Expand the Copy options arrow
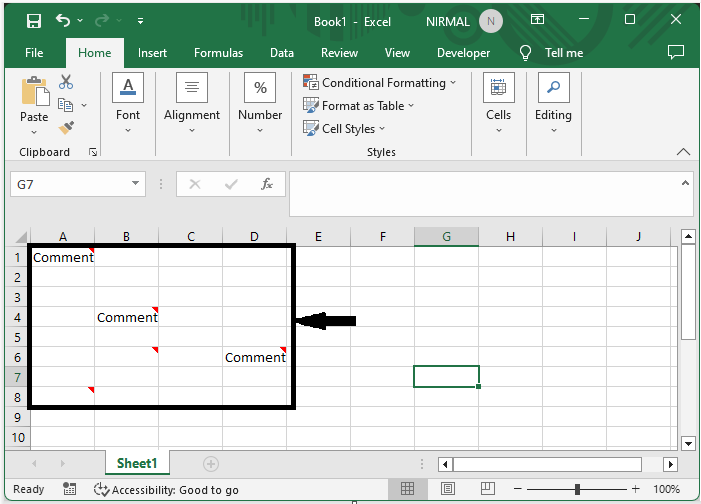Viewport: 701px width, 504px height. point(84,106)
